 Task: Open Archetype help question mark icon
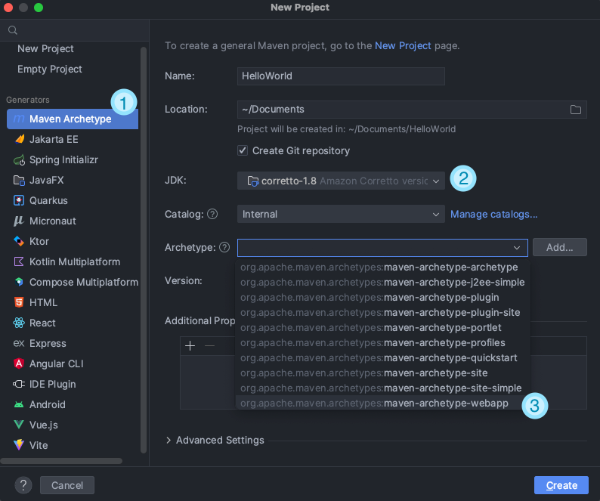(x=225, y=248)
